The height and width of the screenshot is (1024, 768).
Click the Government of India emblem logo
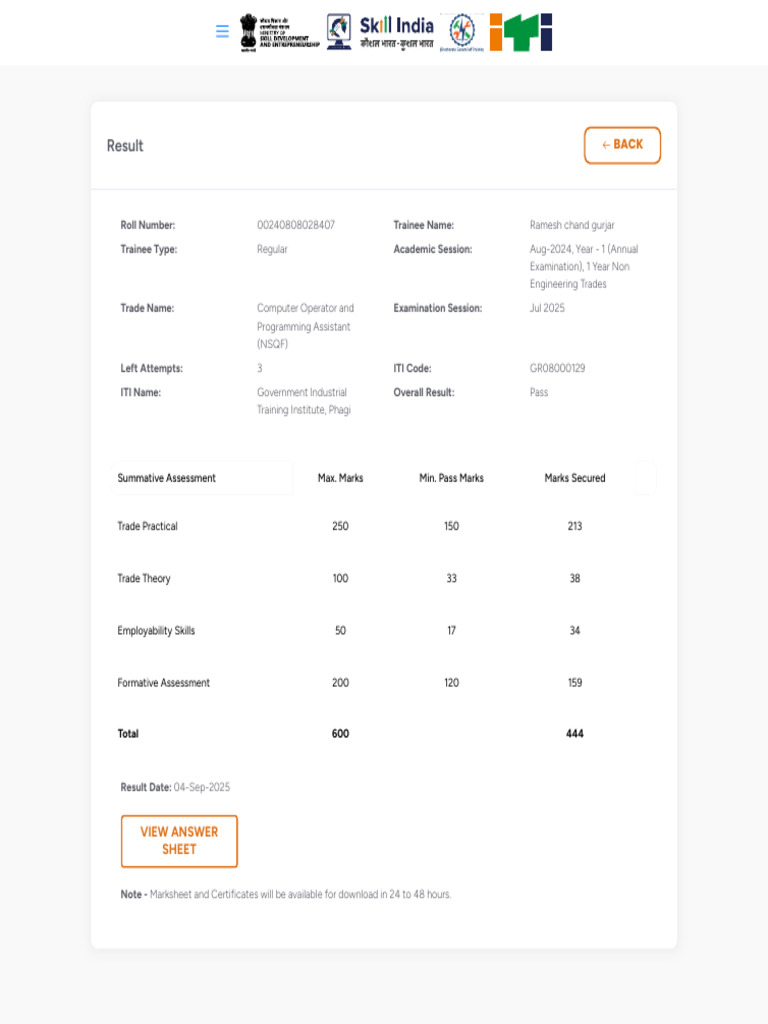tap(280, 32)
